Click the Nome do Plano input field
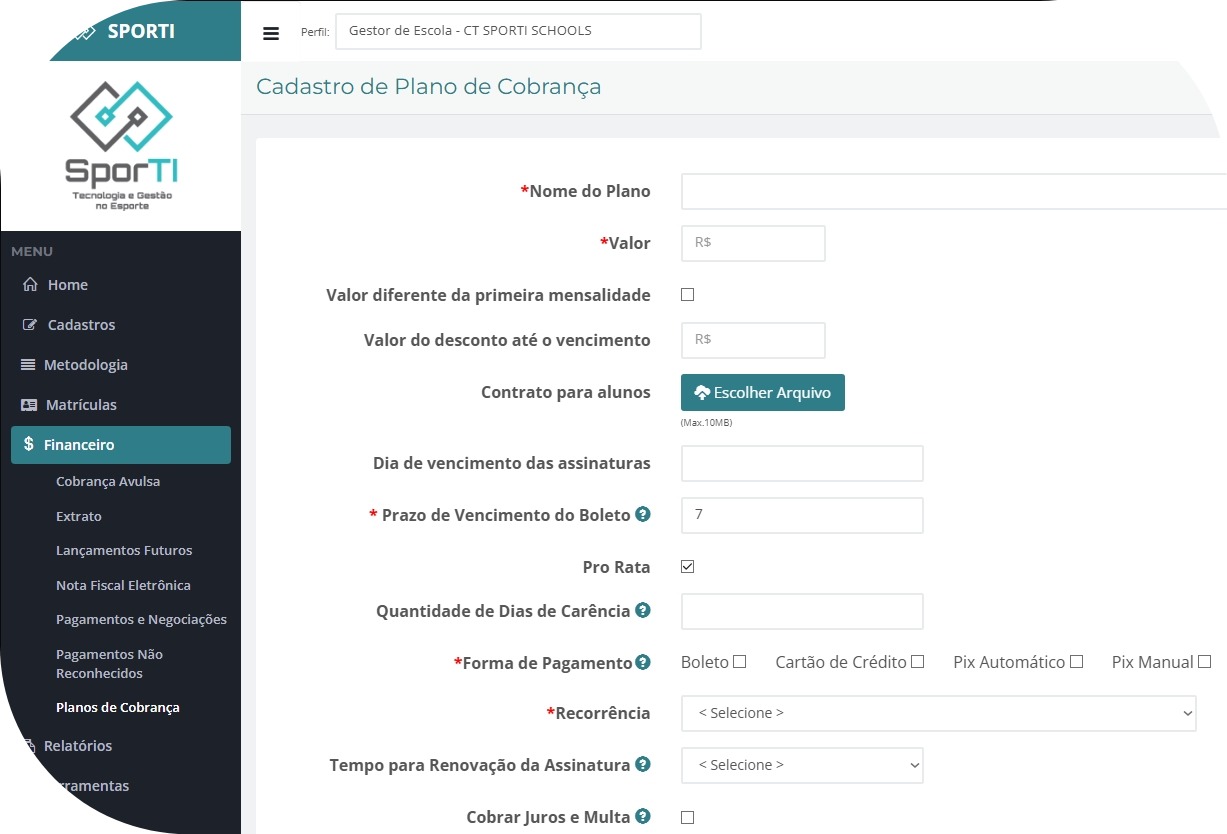1227x834 pixels. [x=953, y=191]
